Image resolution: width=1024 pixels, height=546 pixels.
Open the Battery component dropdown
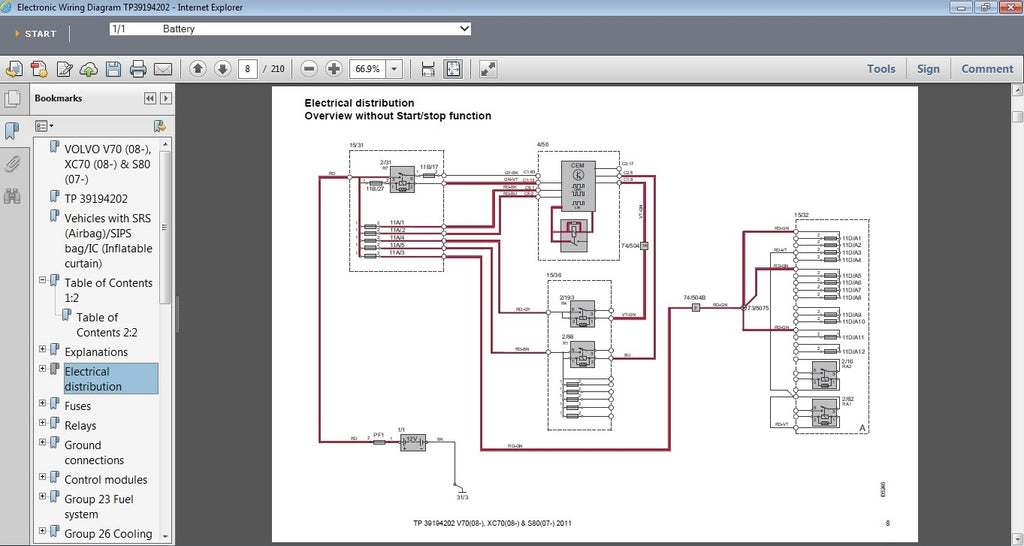[290, 29]
